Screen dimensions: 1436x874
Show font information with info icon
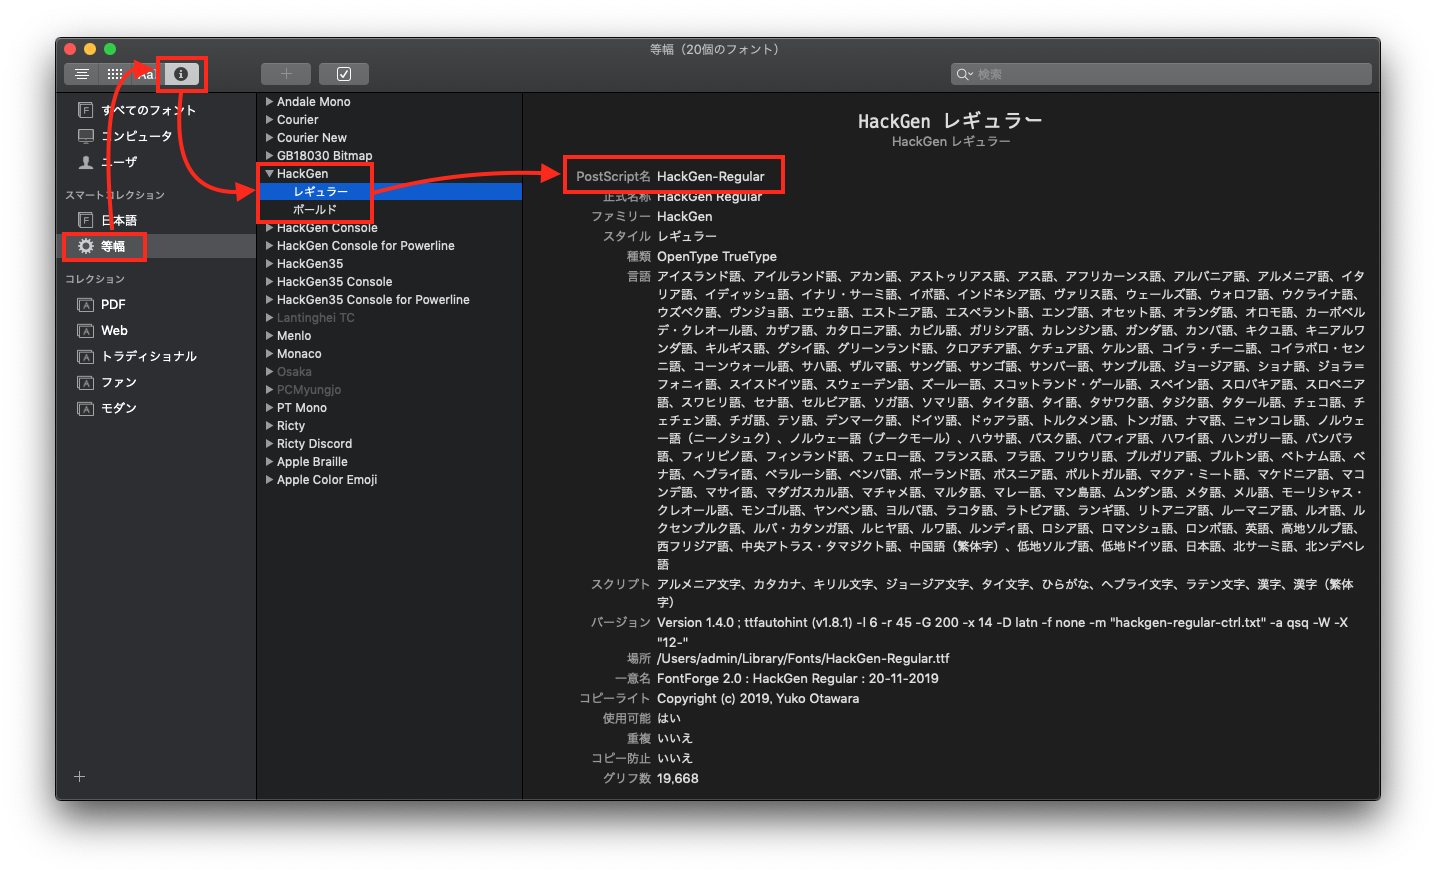coord(181,74)
